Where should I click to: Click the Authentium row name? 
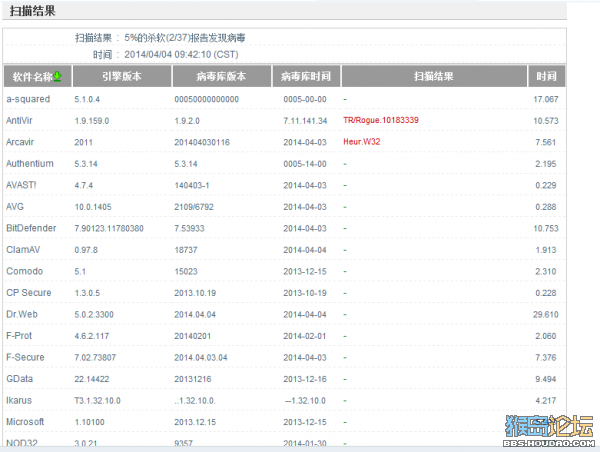[30, 163]
